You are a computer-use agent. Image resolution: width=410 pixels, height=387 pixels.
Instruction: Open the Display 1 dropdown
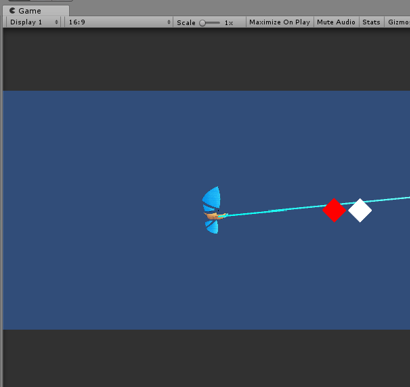pos(33,22)
